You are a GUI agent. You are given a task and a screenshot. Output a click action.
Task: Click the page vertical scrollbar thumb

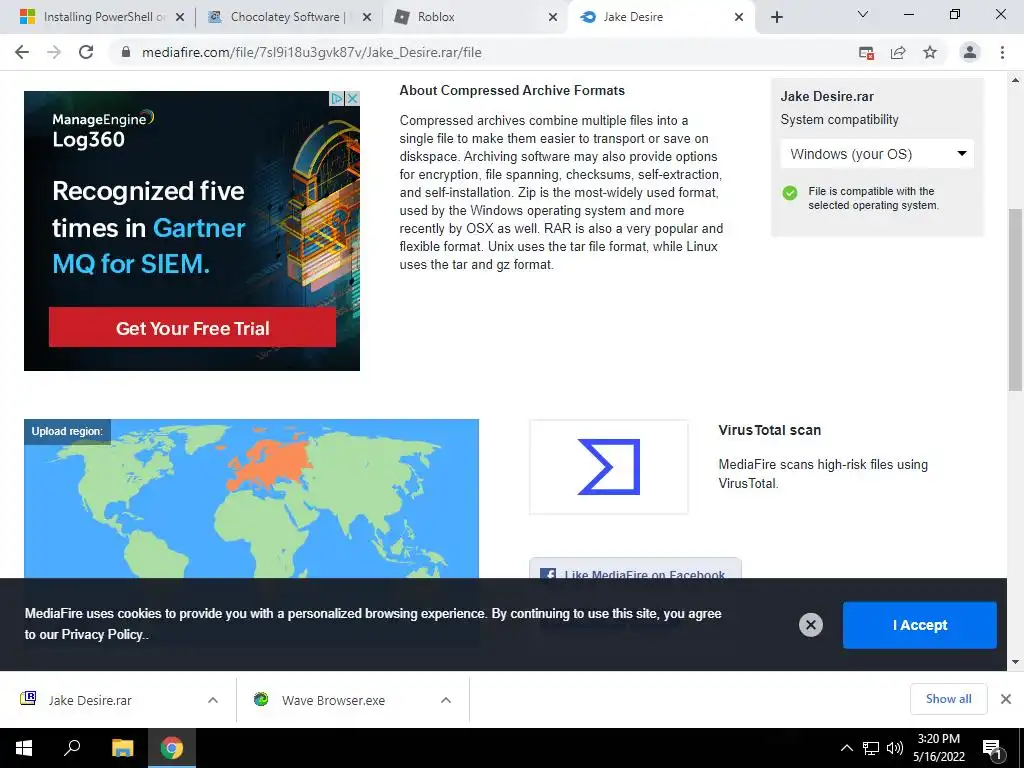pos(1015,299)
